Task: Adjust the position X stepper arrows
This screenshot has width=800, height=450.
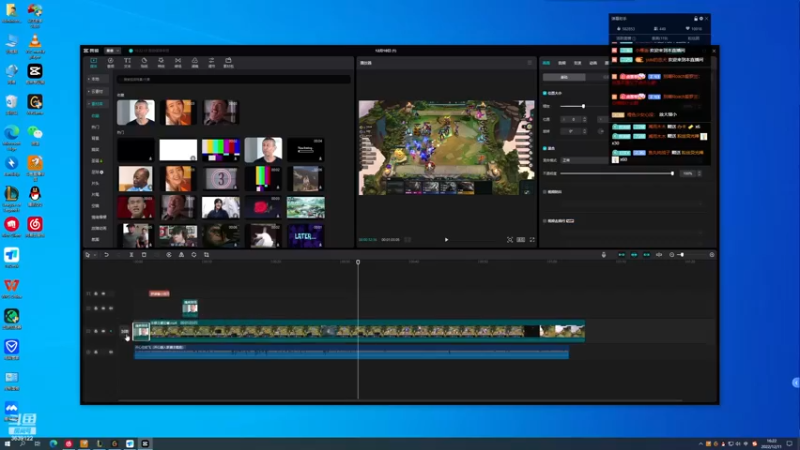Action: click(x=584, y=119)
